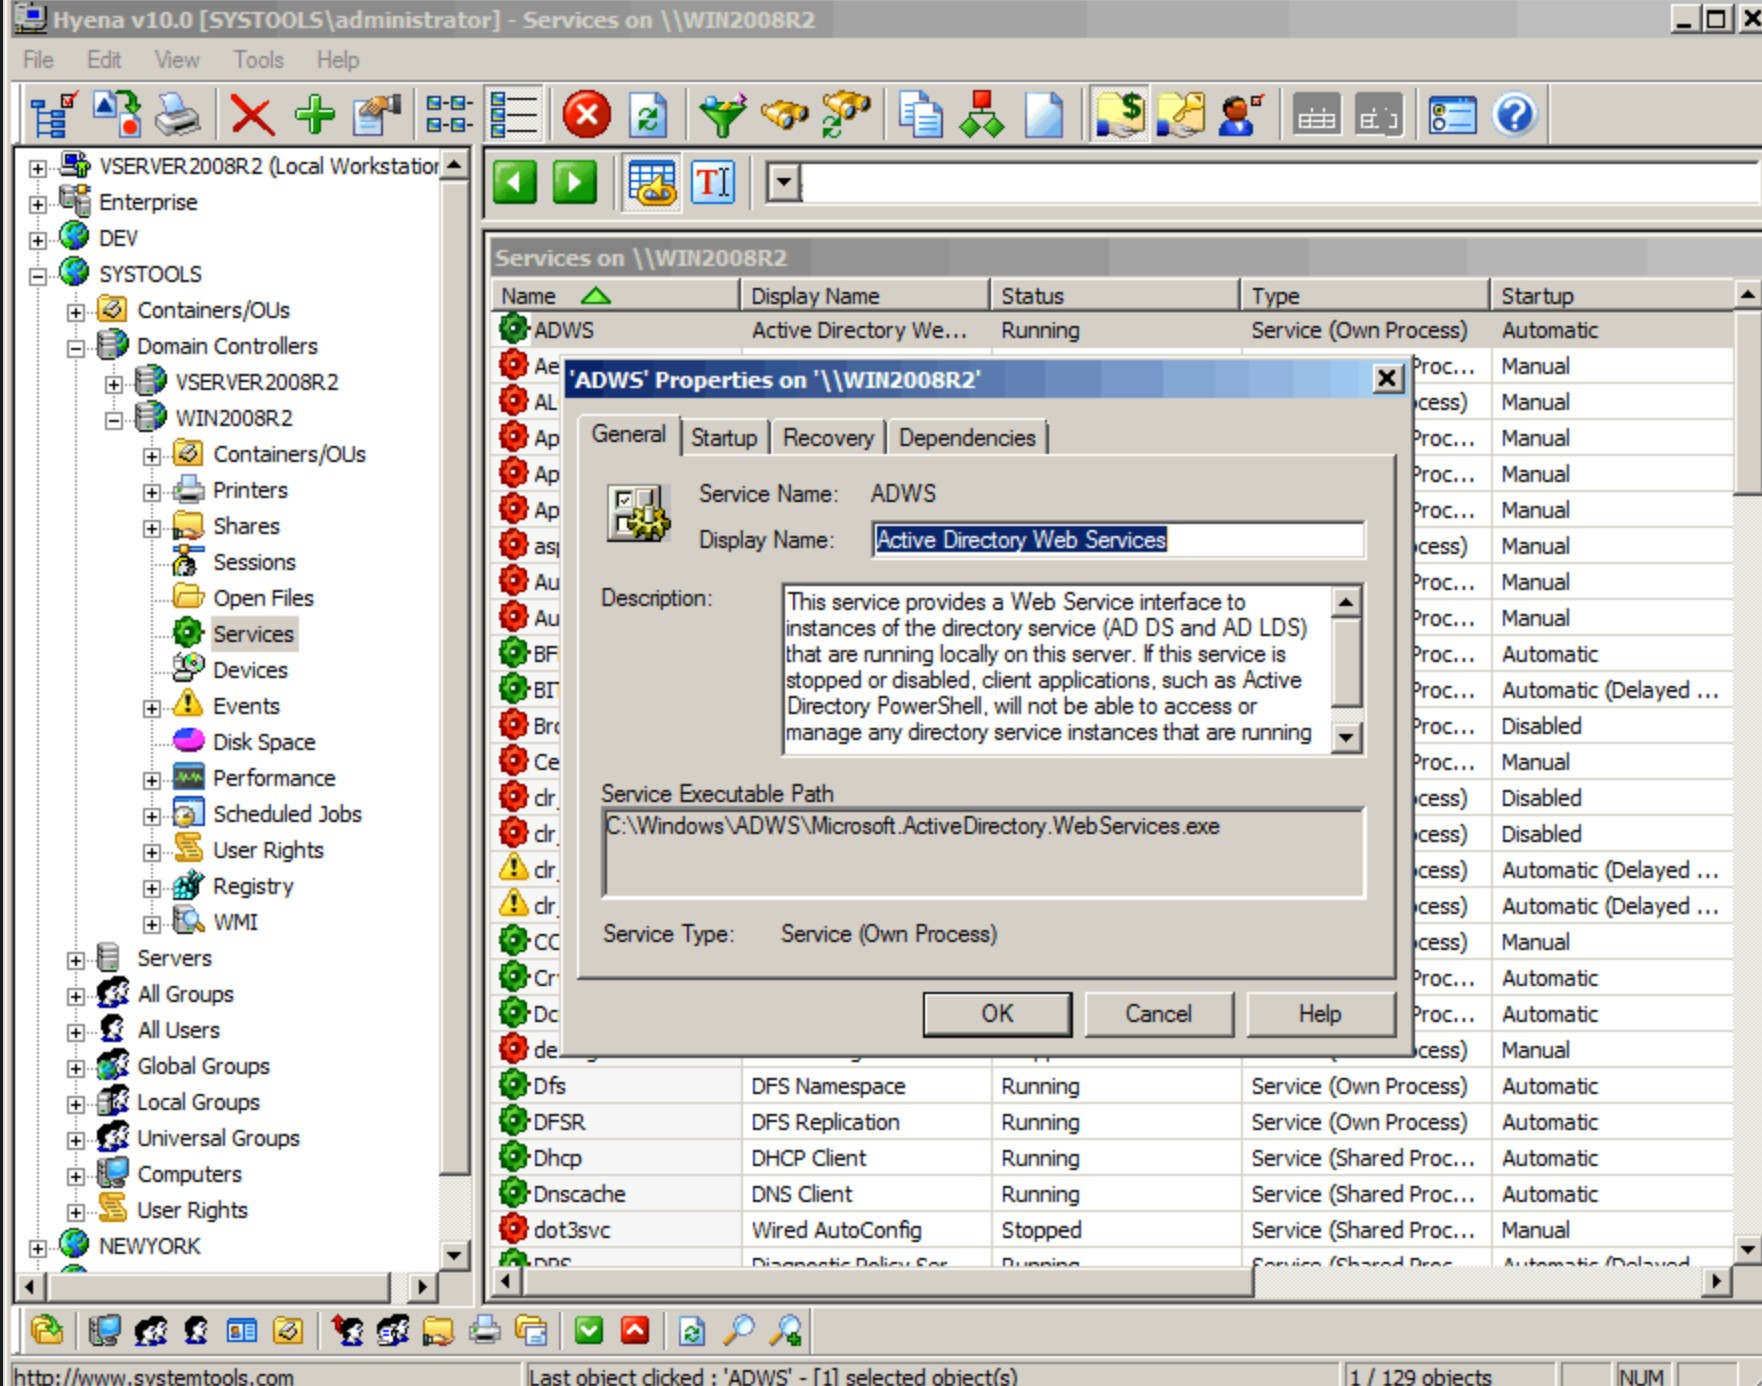The width and height of the screenshot is (1762, 1386).
Task: Toggle the dollar-sign folder toolbar button
Action: tap(1120, 115)
